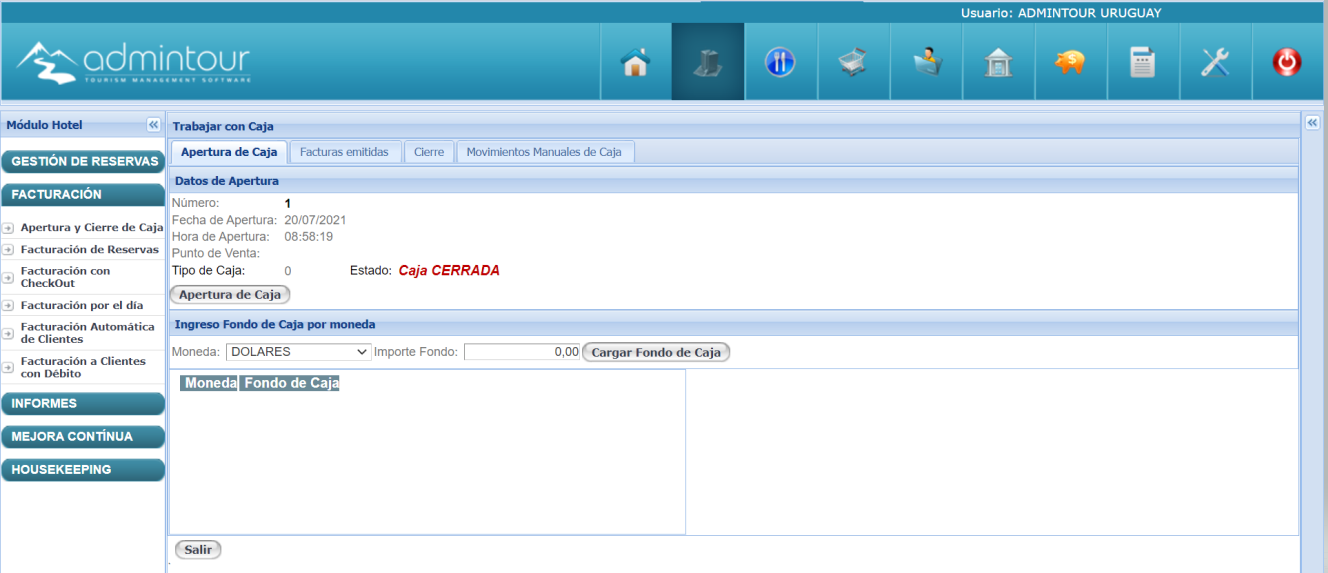Click Ingreso Fondo de Caja por moneda header
The width and height of the screenshot is (1328, 573).
[x=275, y=325]
